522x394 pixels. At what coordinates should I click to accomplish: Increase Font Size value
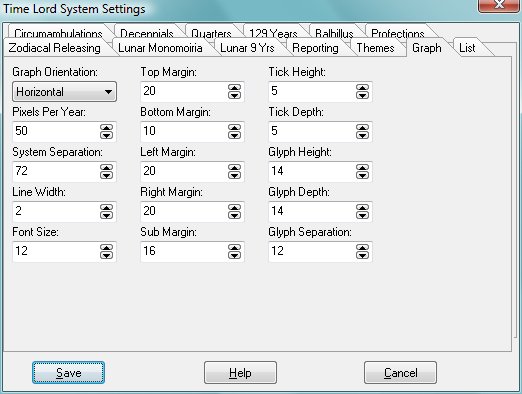[x=106, y=248]
